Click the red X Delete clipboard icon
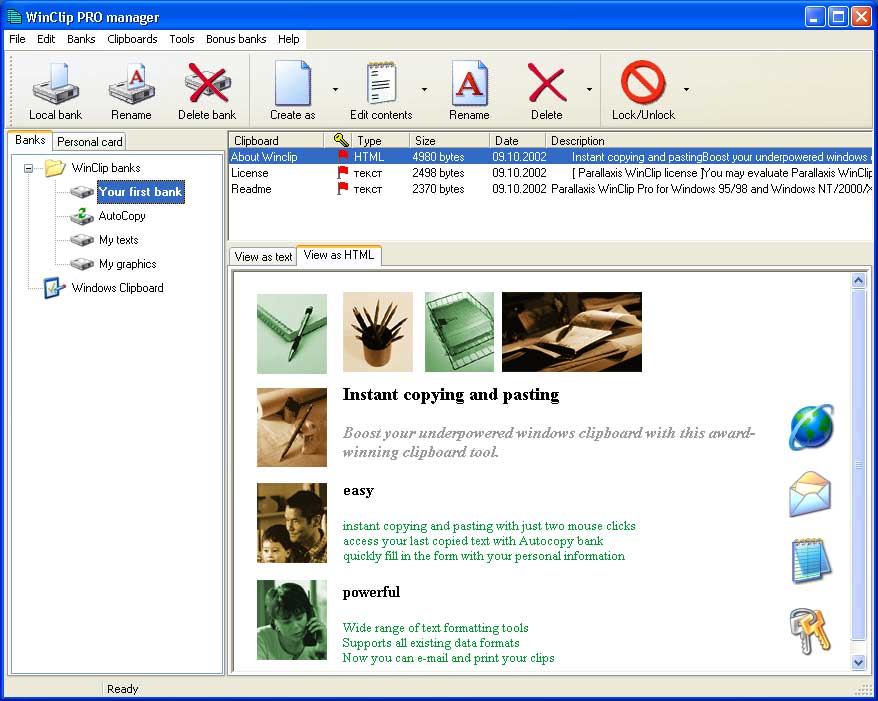The height and width of the screenshot is (701, 878). click(547, 83)
